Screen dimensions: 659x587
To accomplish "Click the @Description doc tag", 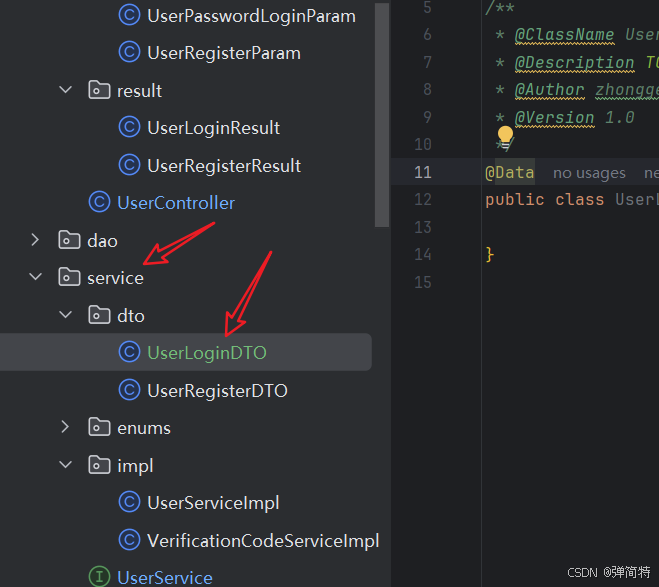I will click(575, 63).
